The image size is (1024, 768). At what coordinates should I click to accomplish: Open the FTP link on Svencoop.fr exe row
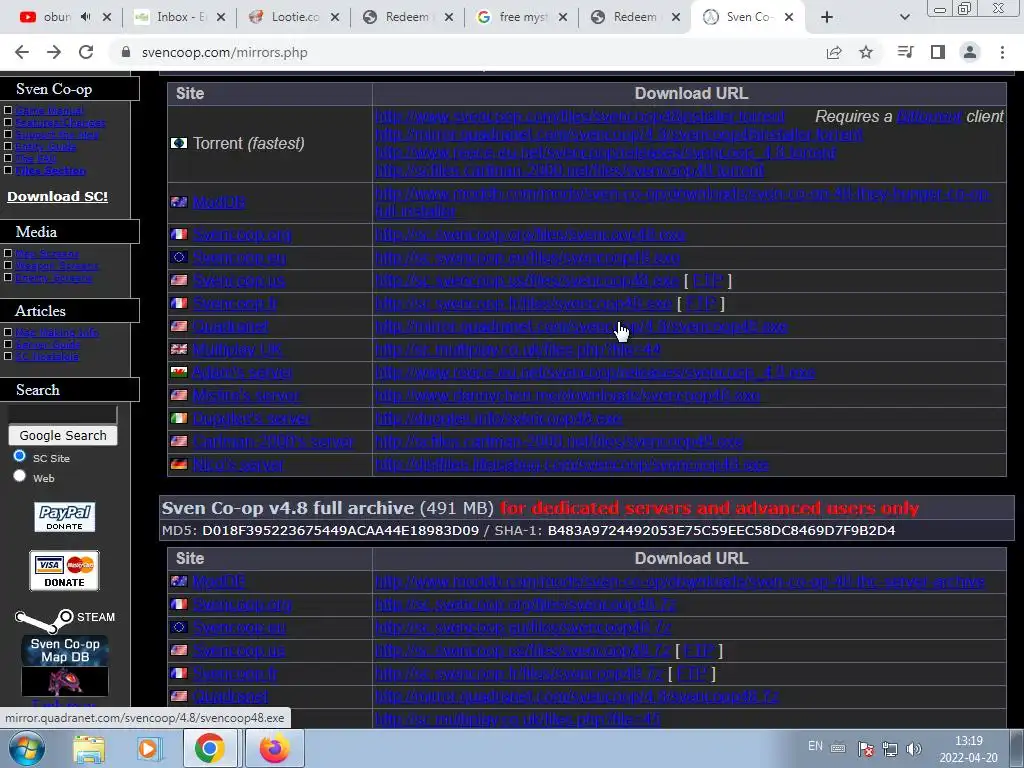[x=700, y=304]
